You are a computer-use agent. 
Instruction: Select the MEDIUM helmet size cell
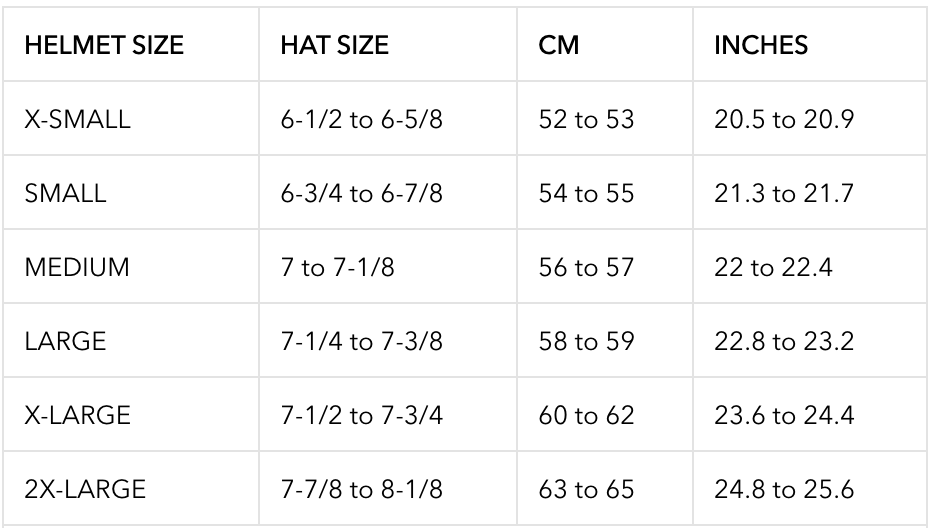[x=131, y=266]
